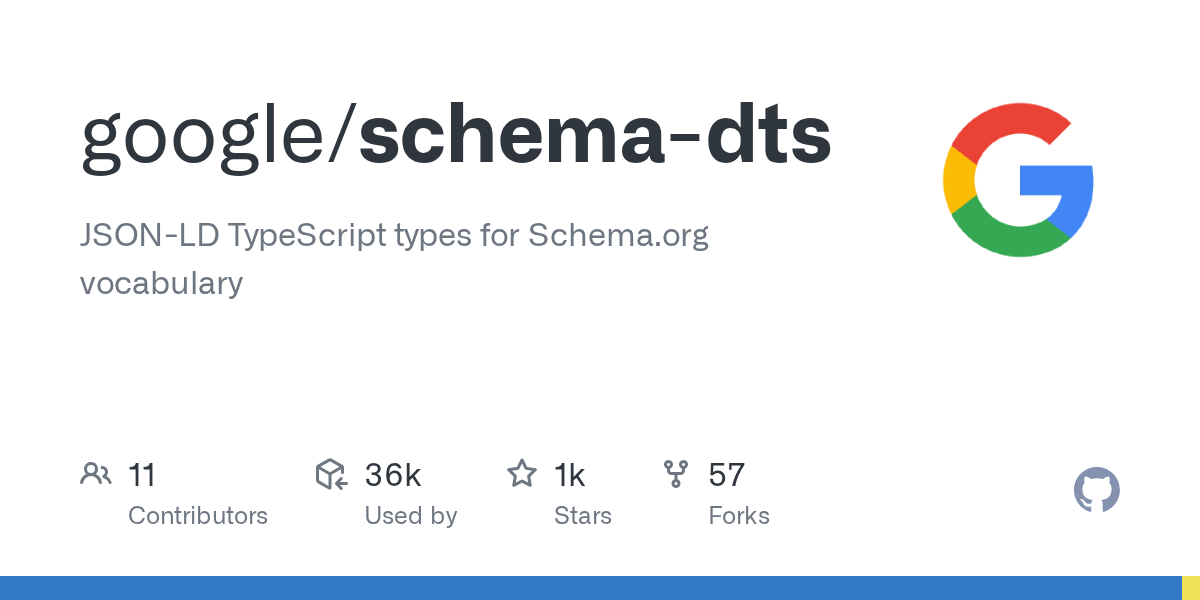Screen dimensions: 1200x600
Task: Click the Contributors label
Action: 198,516
